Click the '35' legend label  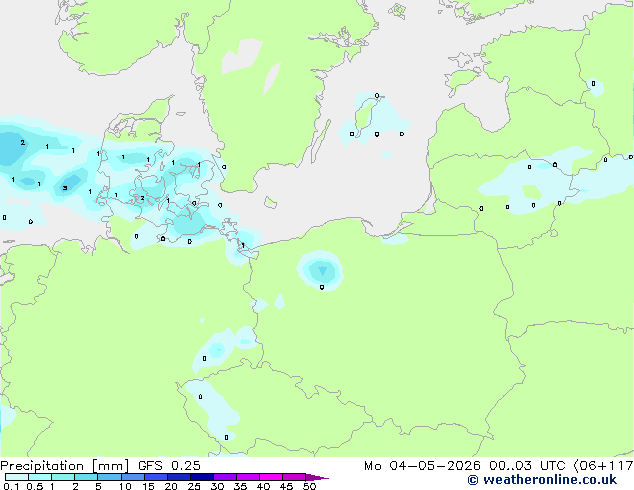coord(240,486)
